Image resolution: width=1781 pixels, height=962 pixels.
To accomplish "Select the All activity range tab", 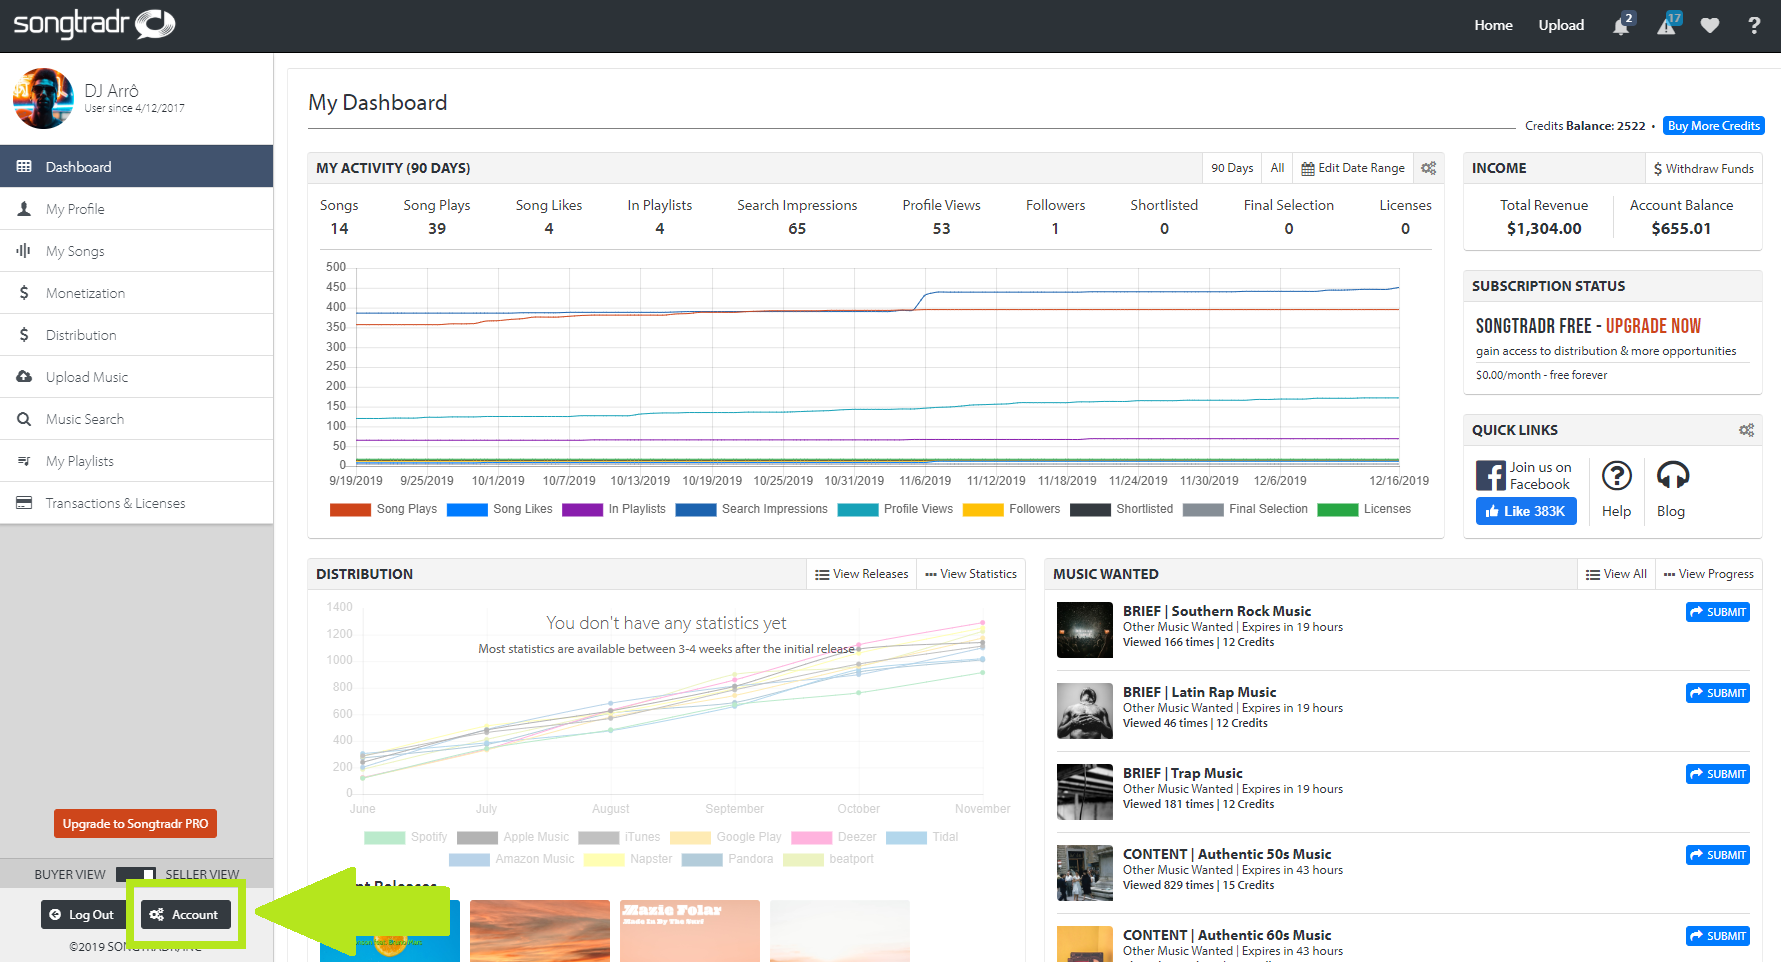I will 1277,168.
